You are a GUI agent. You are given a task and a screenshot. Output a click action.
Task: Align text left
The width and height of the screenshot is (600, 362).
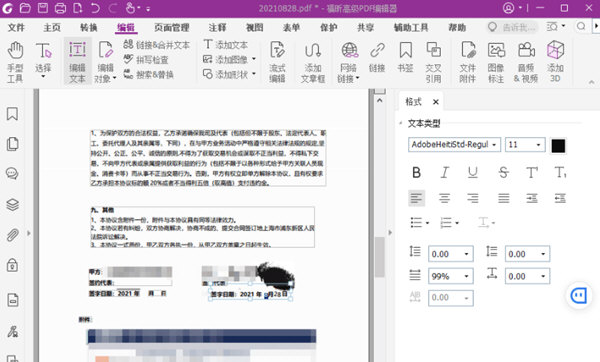click(x=416, y=198)
